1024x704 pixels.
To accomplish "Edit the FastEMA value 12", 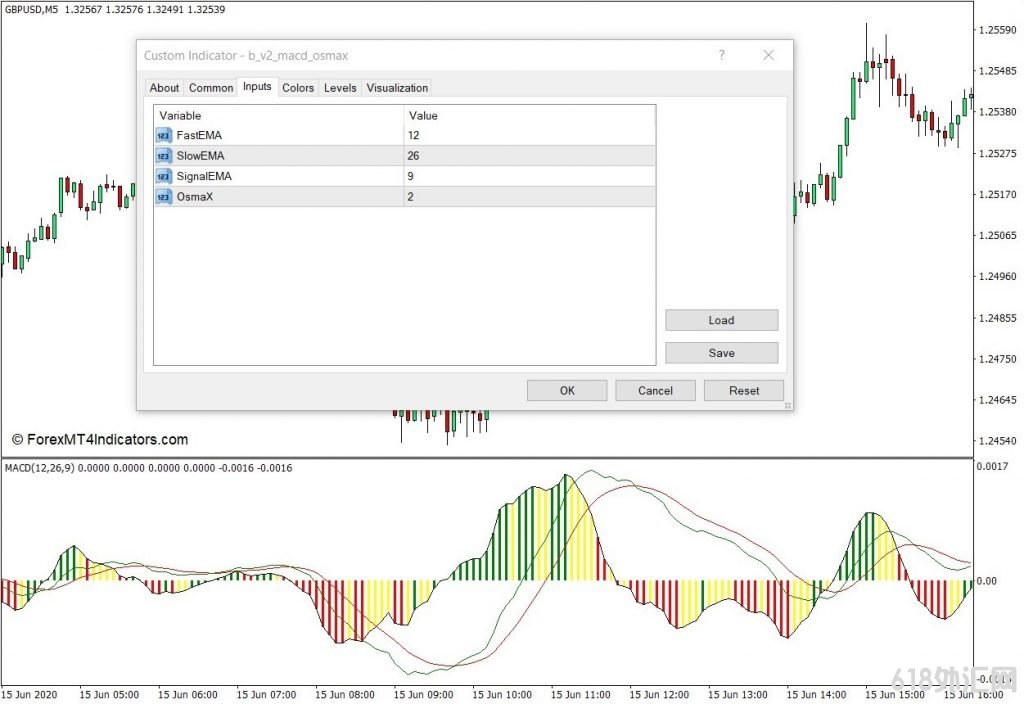I will click(x=530, y=135).
